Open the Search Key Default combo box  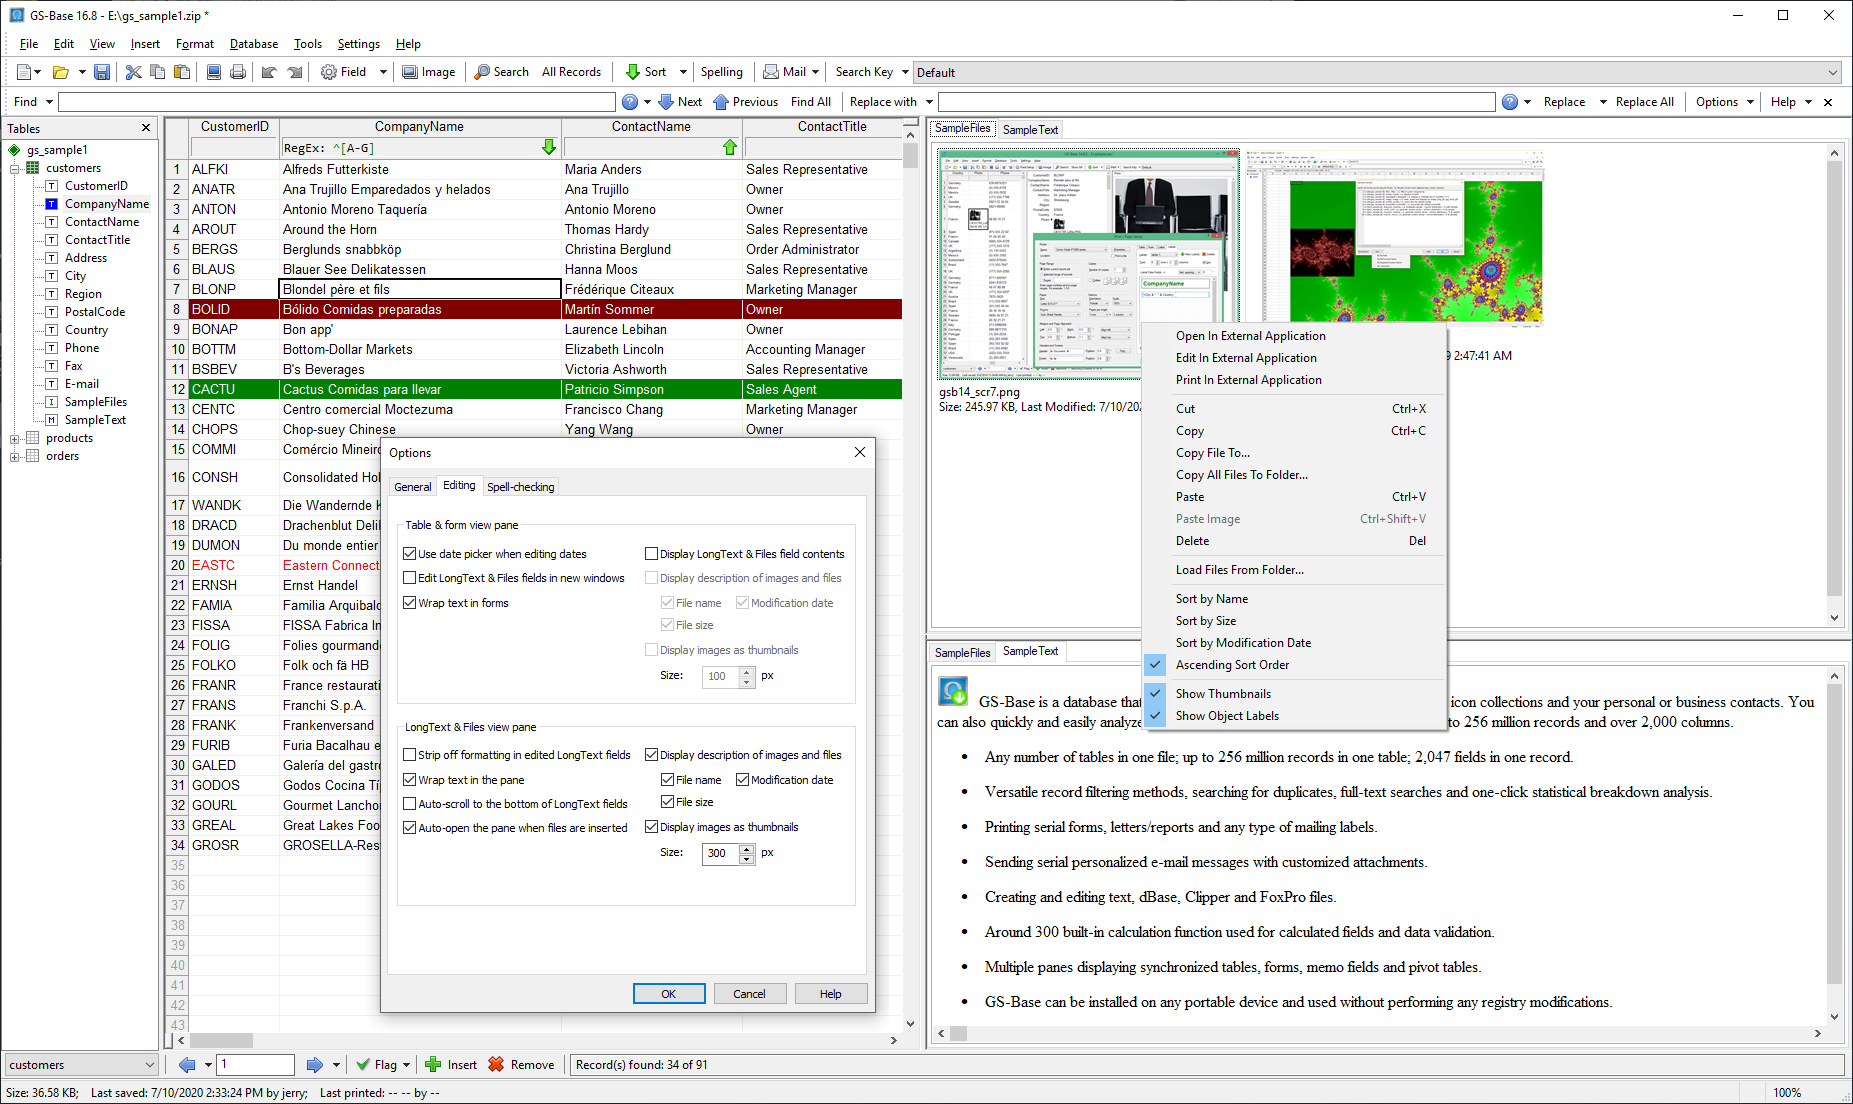point(1377,72)
